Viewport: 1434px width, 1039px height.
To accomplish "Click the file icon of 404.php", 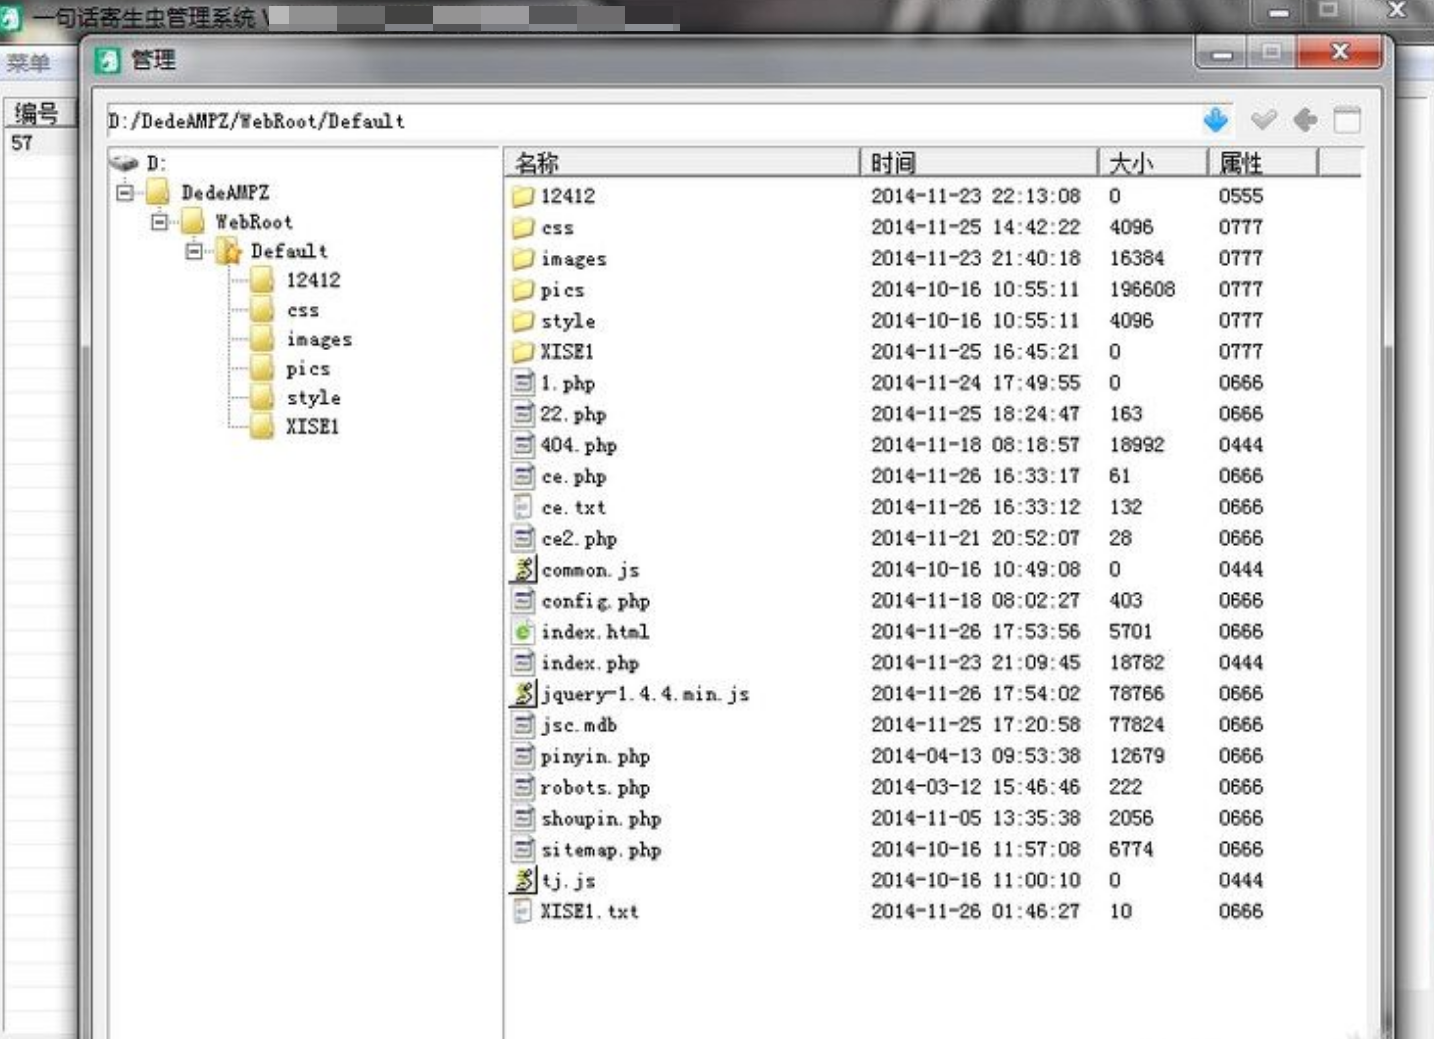I will pos(523,444).
